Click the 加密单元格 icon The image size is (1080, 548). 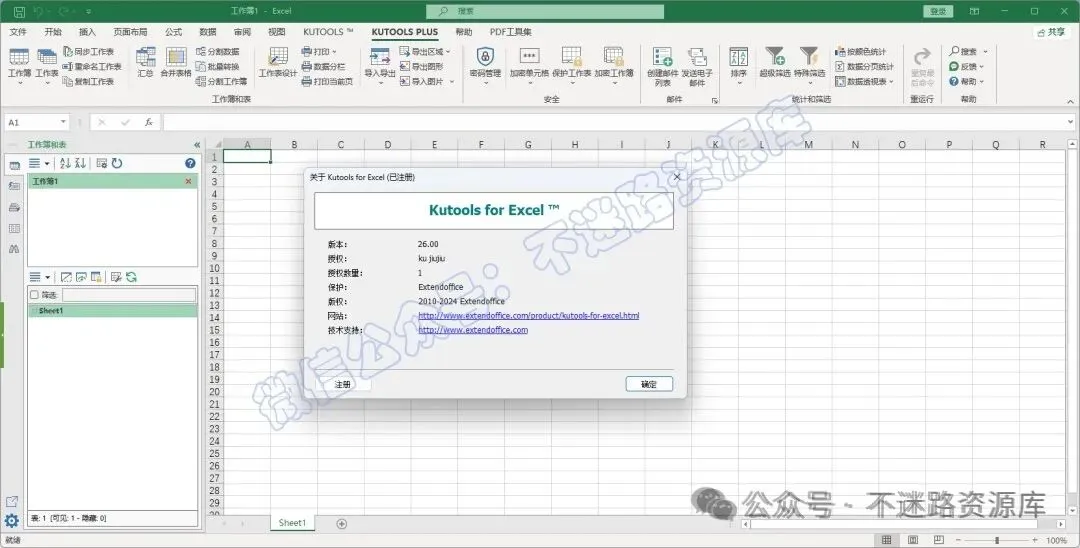(x=529, y=56)
